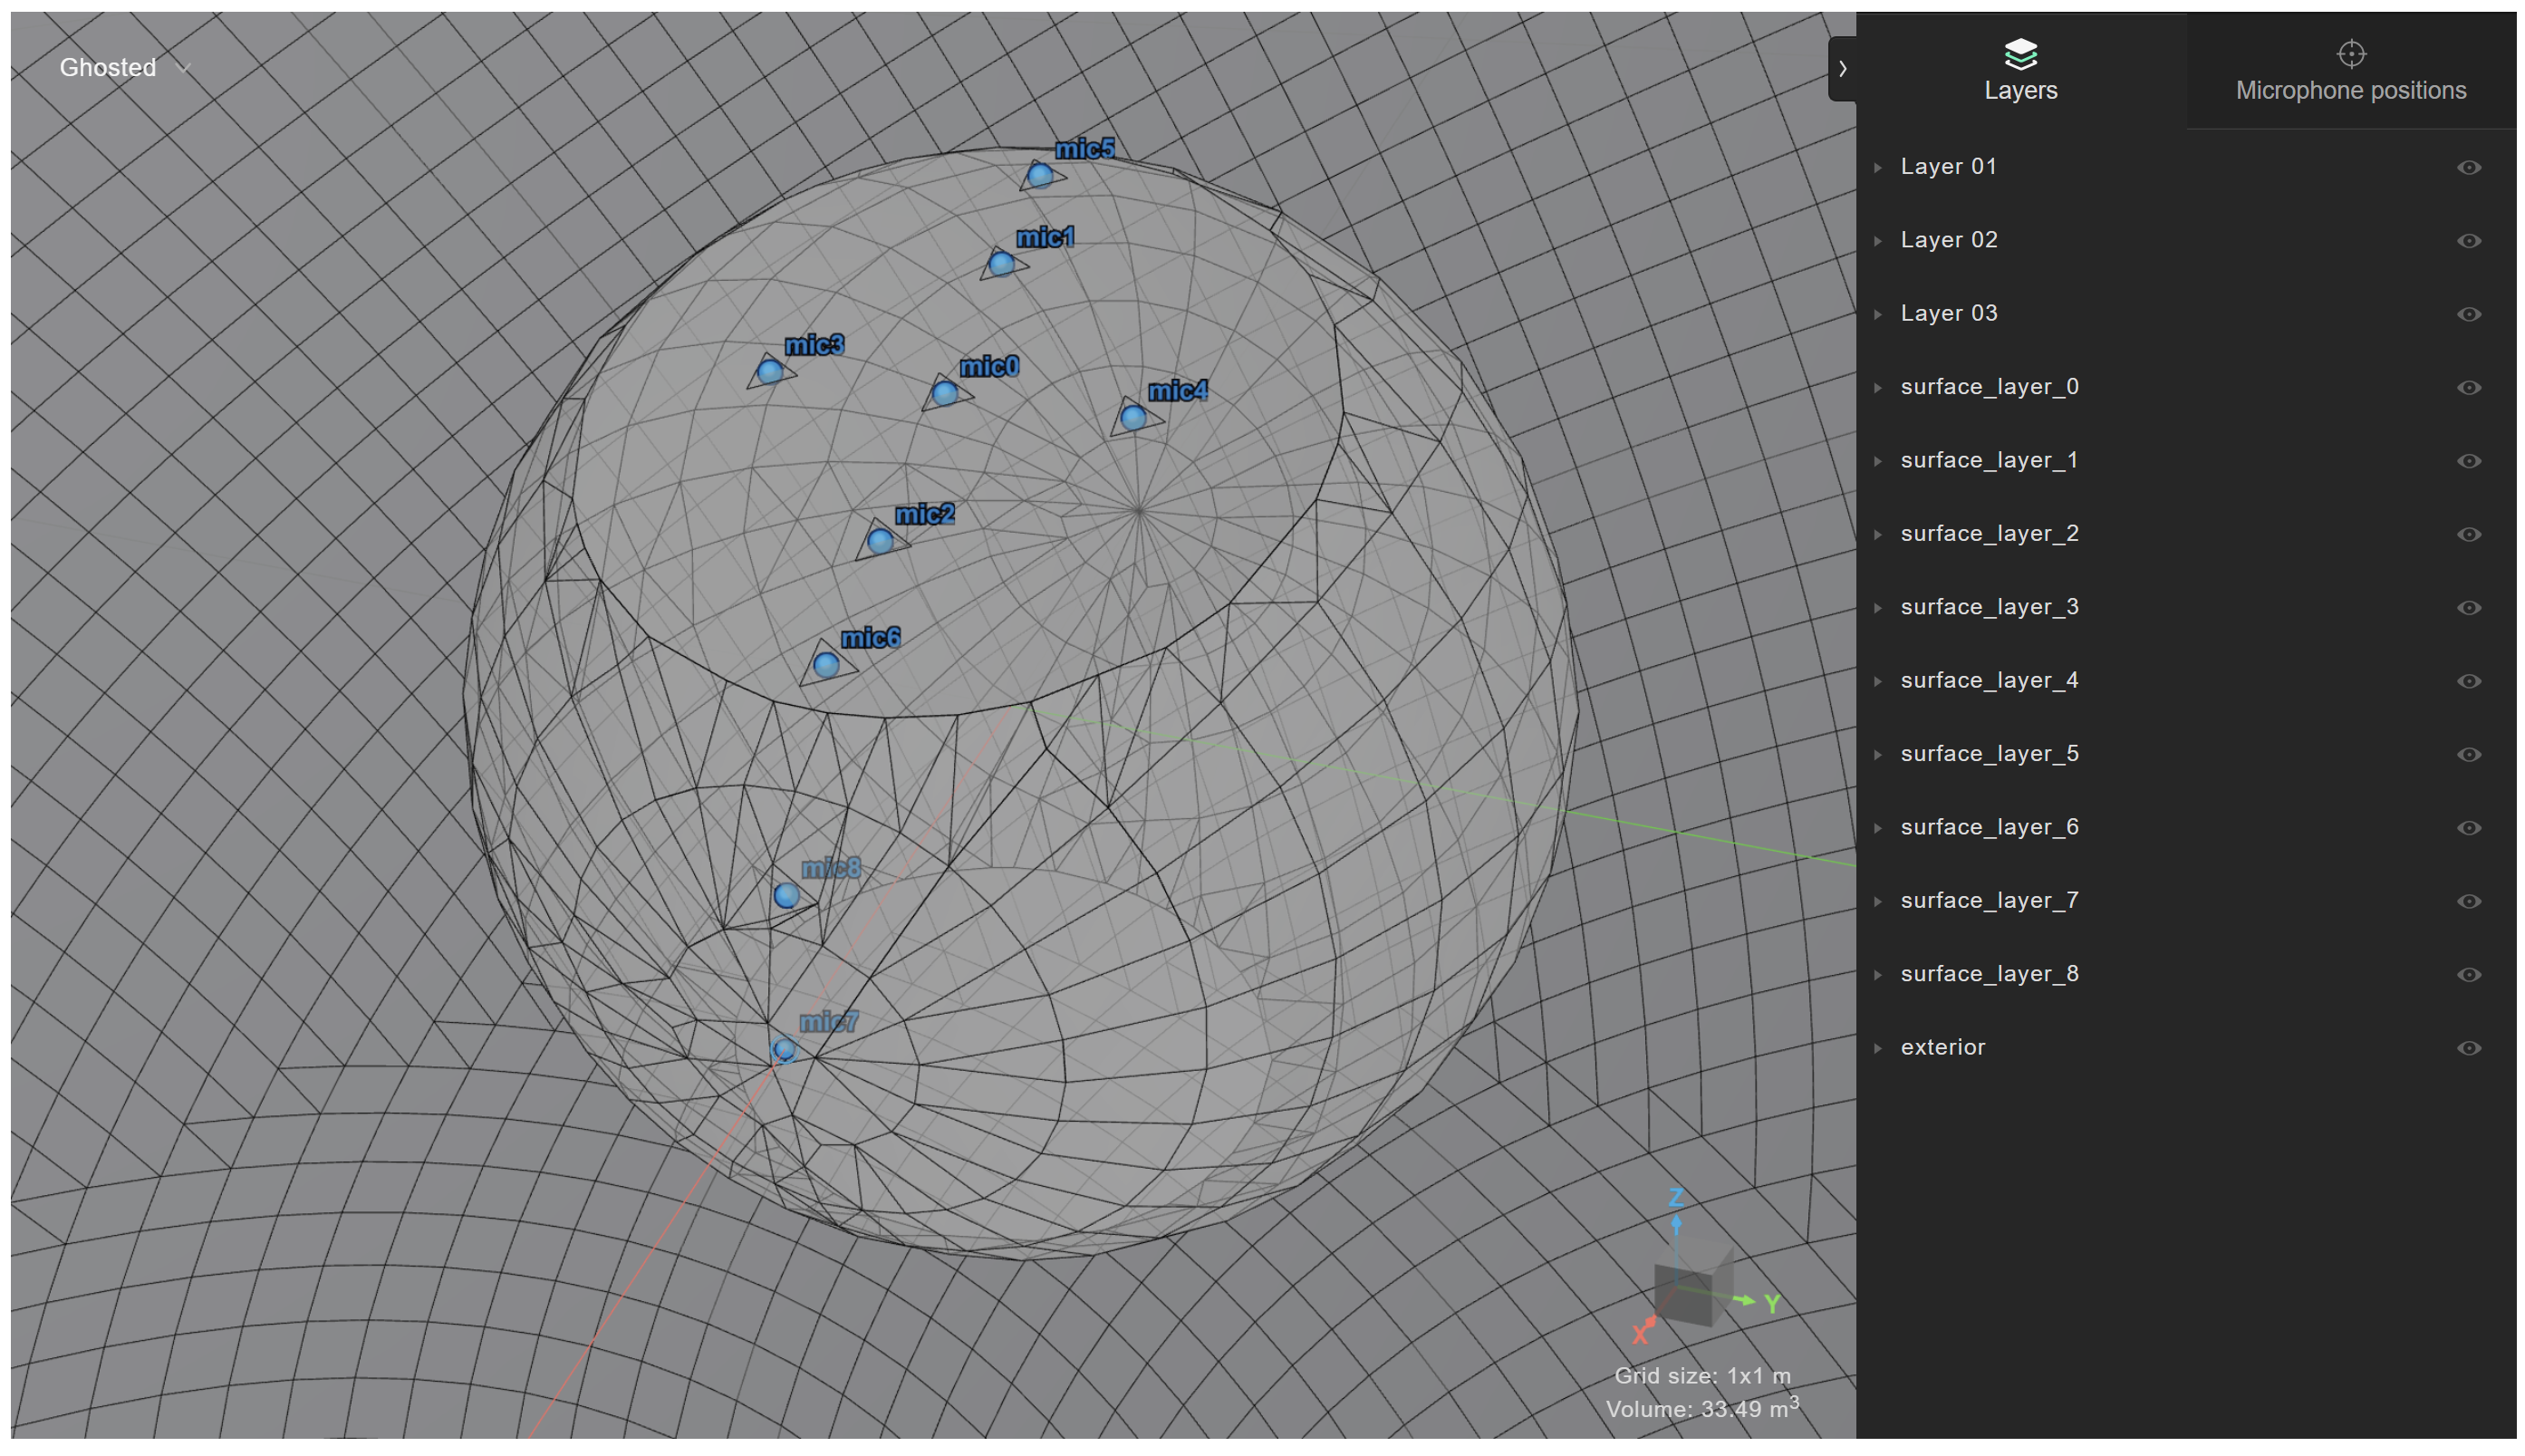Click the mic5 label text
The height and width of the screenshot is (1456, 2525).
click(1085, 149)
